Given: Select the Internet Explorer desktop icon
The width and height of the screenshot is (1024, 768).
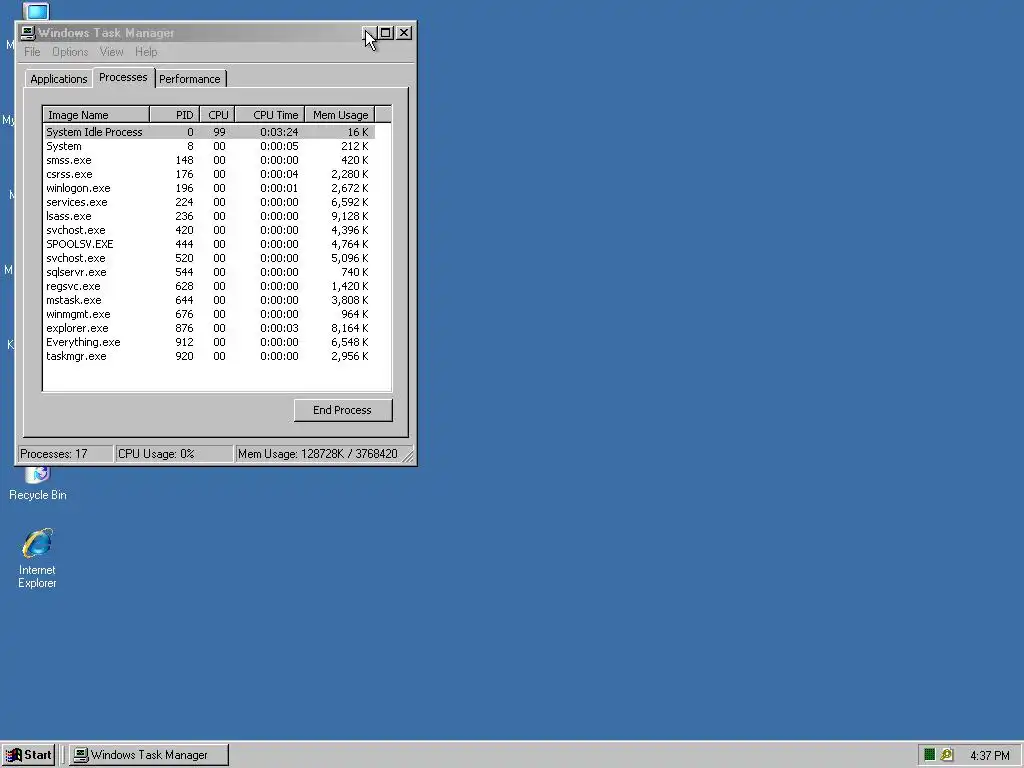Looking at the screenshot, I should tap(37, 558).
